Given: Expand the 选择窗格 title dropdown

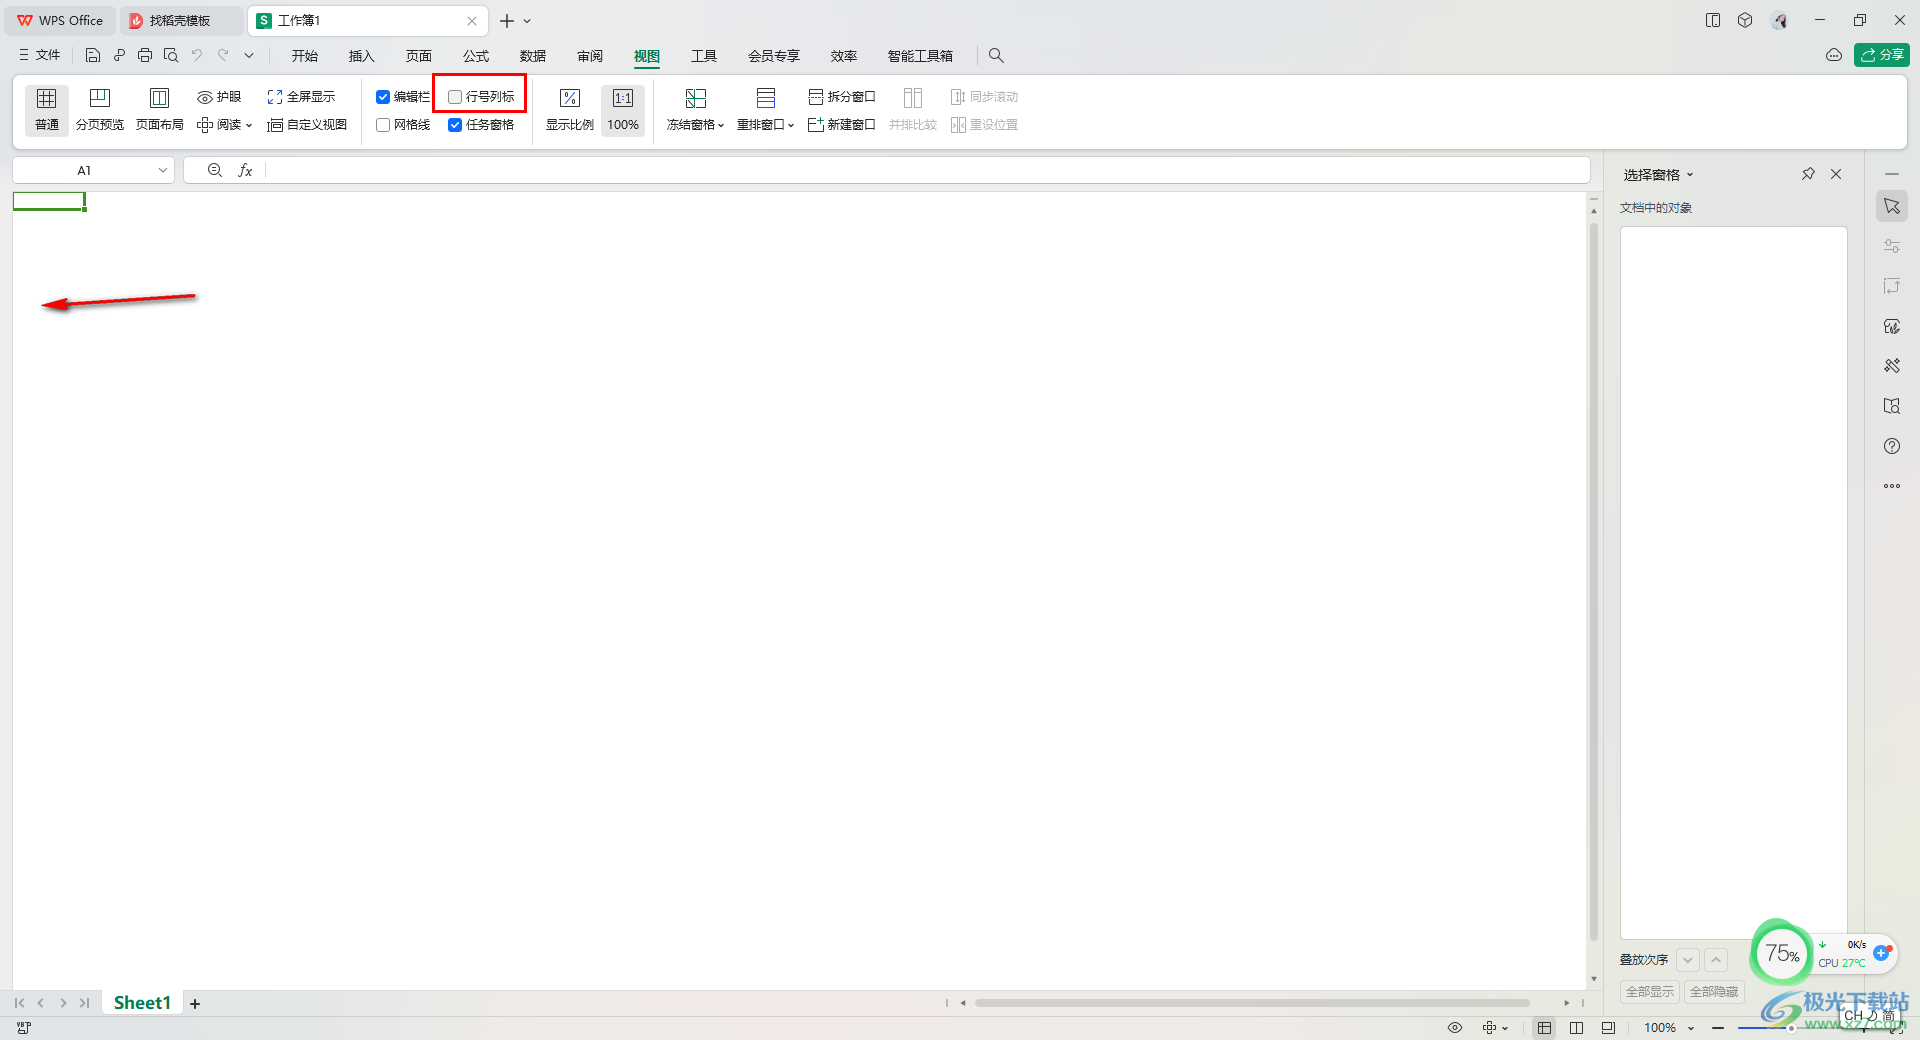Looking at the screenshot, I should pos(1690,175).
